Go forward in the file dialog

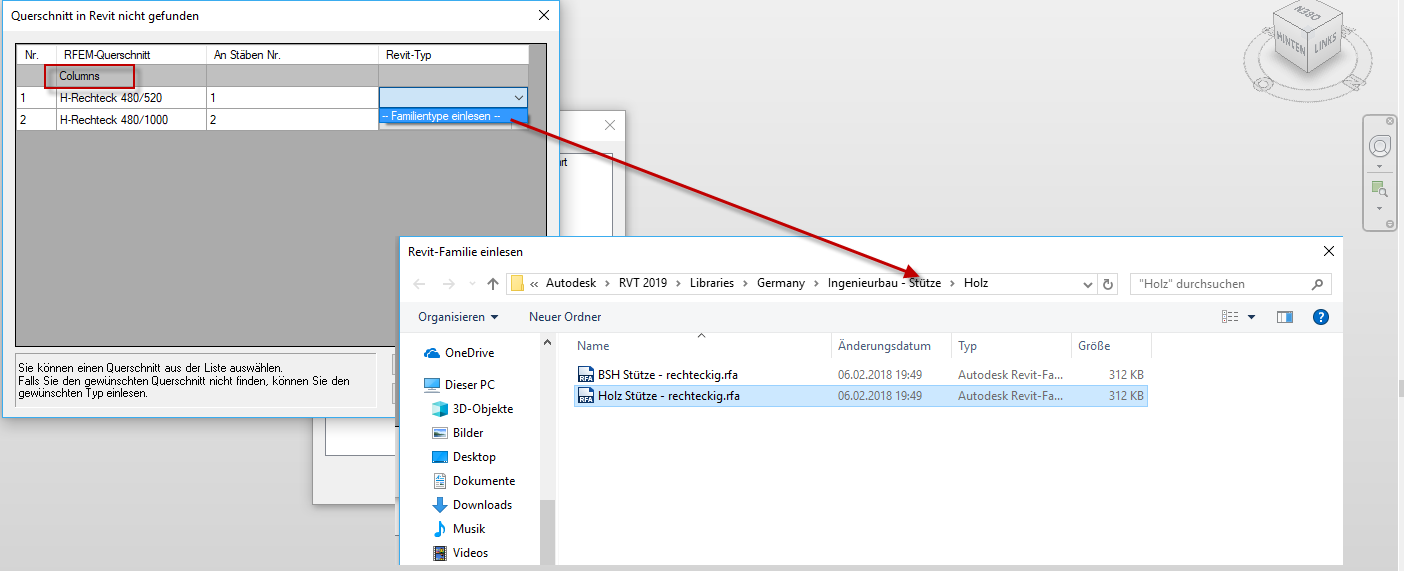pyautogui.click(x=447, y=284)
